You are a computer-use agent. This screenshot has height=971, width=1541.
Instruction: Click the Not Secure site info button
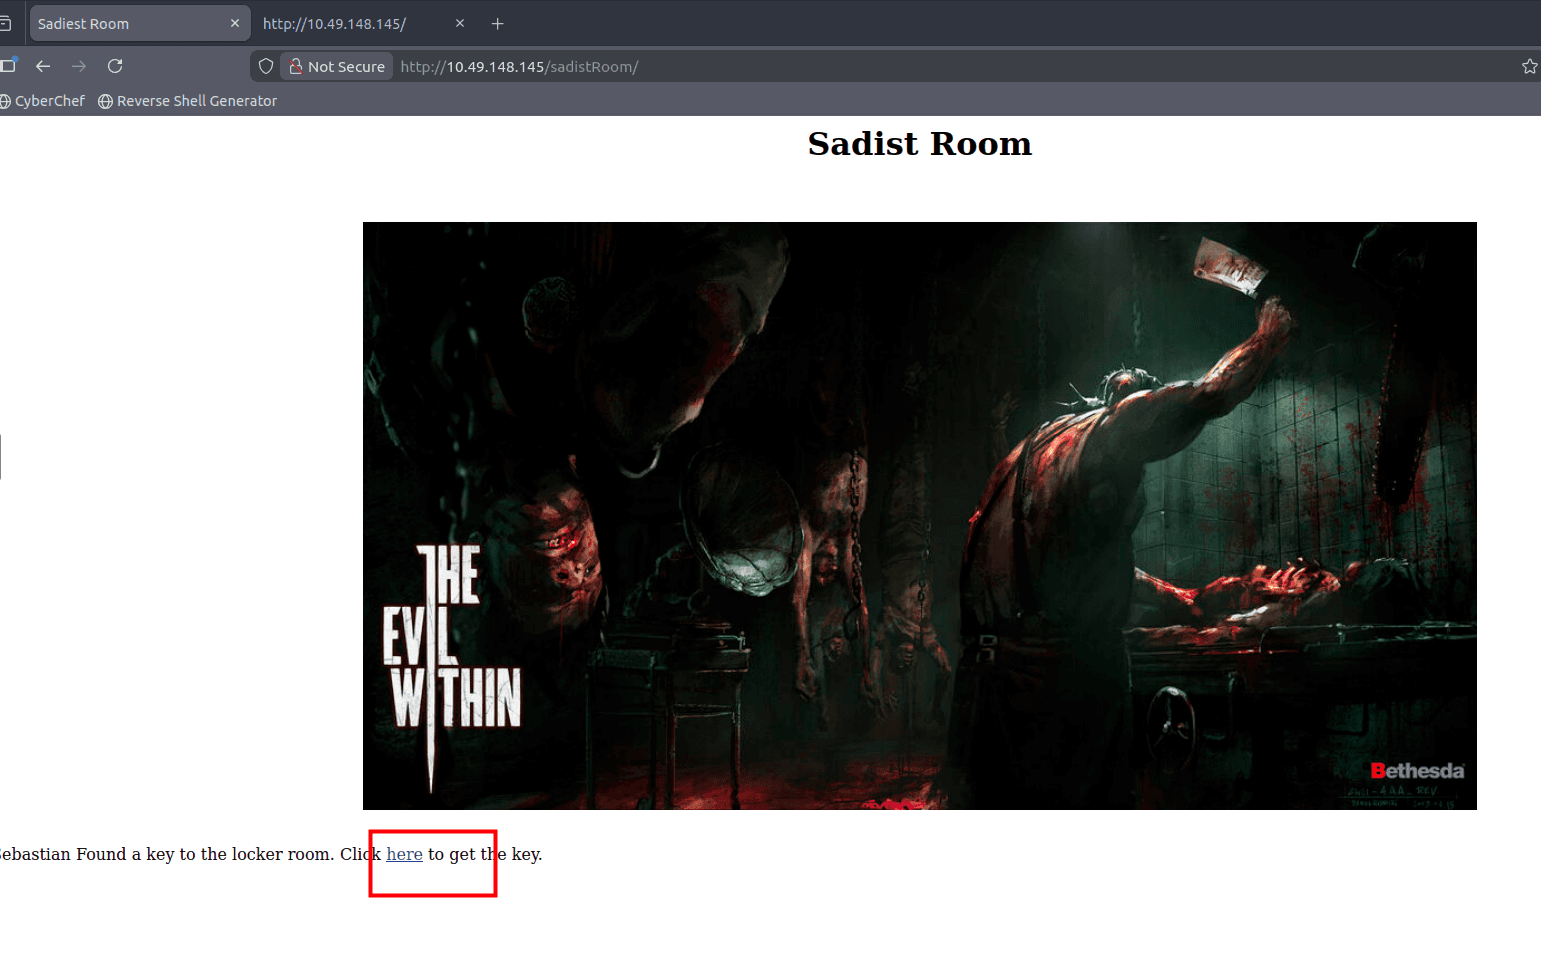tap(337, 66)
